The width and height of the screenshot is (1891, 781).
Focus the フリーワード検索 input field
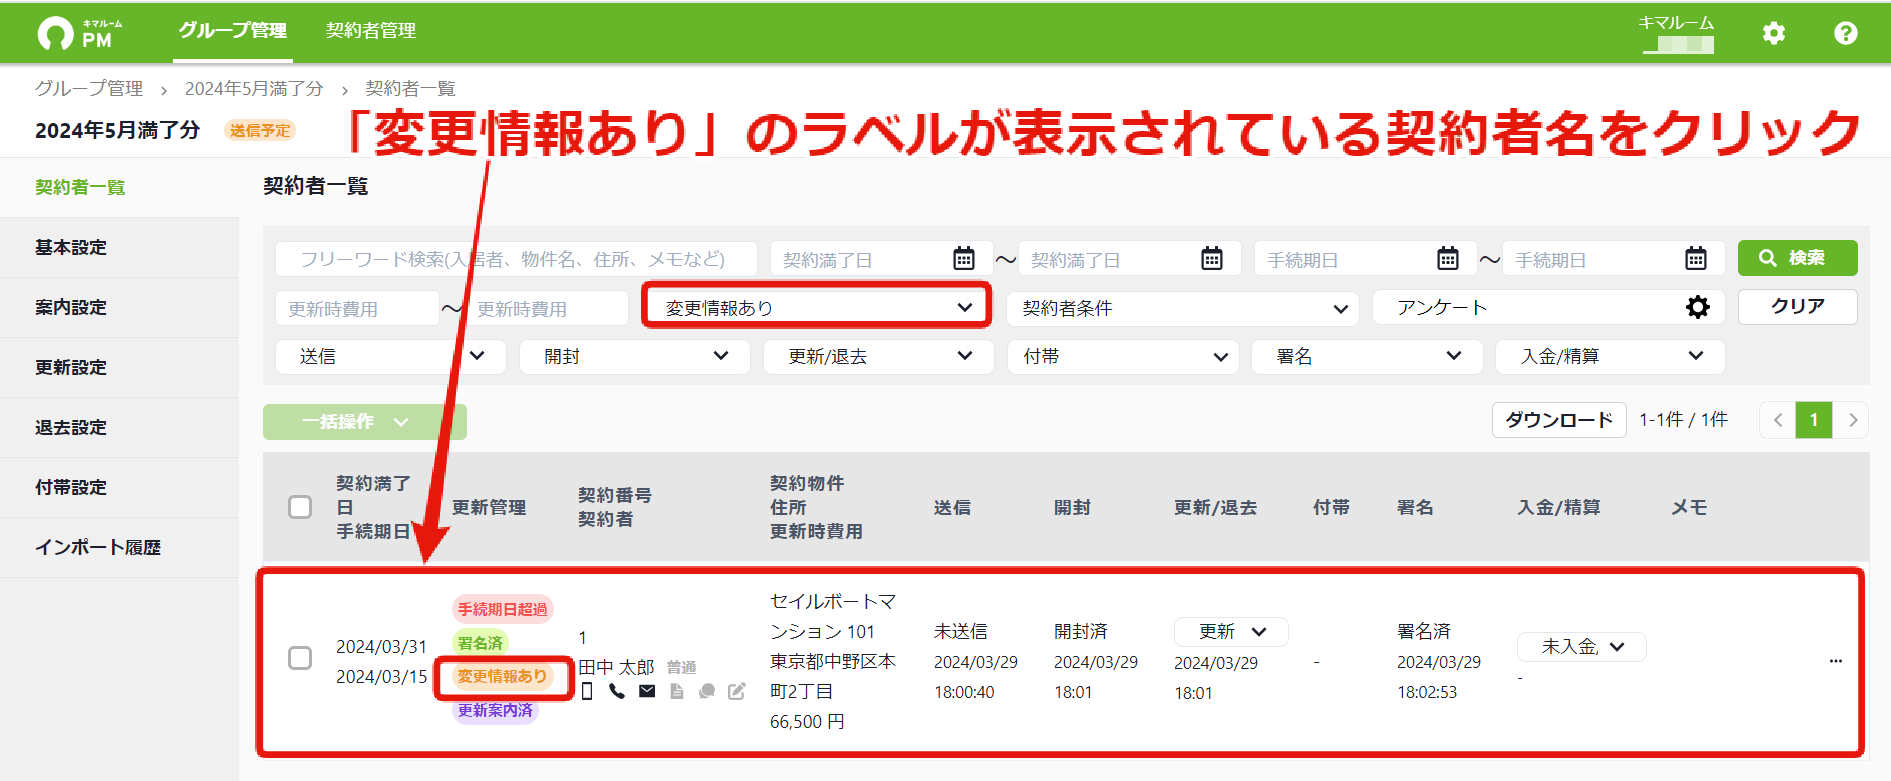coord(516,259)
